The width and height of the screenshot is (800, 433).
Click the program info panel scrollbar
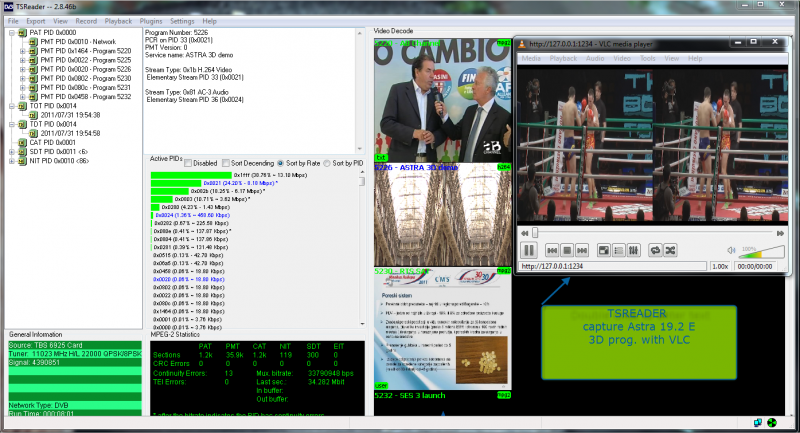(x=359, y=91)
